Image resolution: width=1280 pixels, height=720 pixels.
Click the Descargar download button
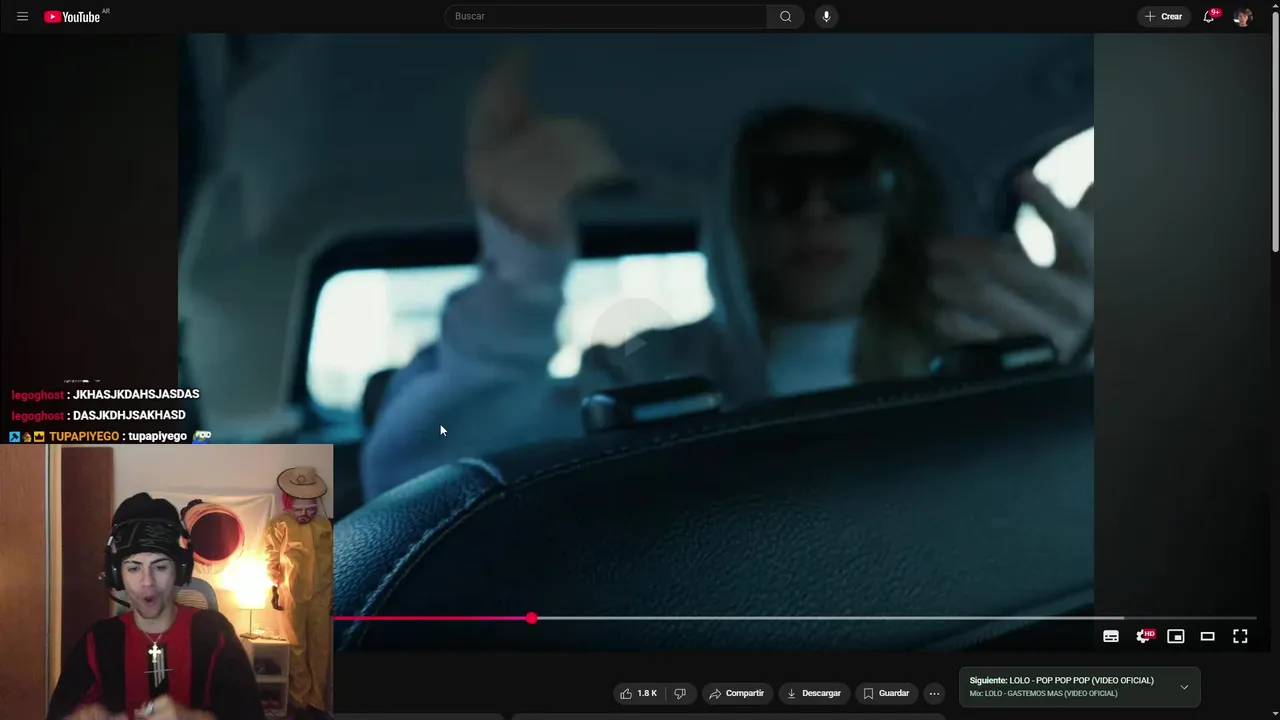814,693
